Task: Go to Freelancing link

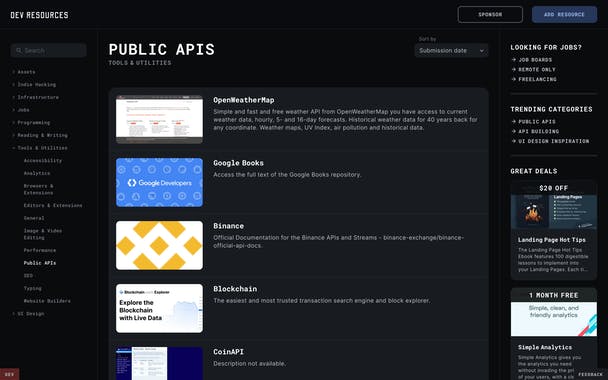Action: 537,79
